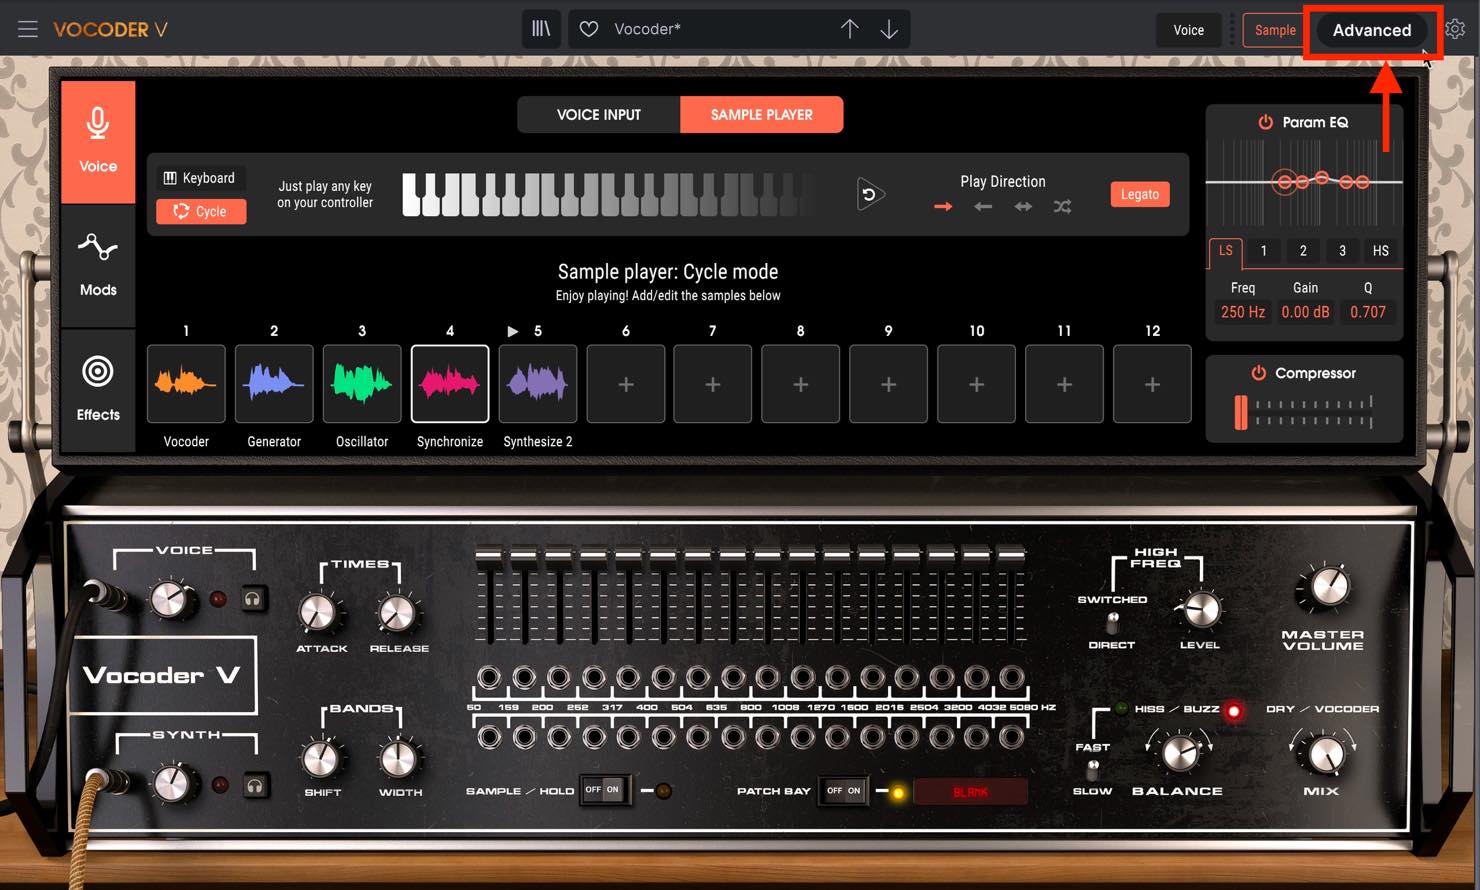Select the LS EQ band tab

(x=1226, y=251)
